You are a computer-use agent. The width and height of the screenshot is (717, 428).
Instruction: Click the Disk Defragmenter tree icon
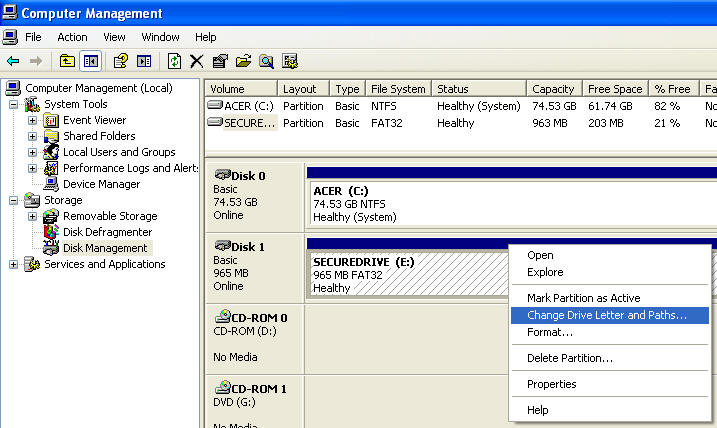[51, 232]
